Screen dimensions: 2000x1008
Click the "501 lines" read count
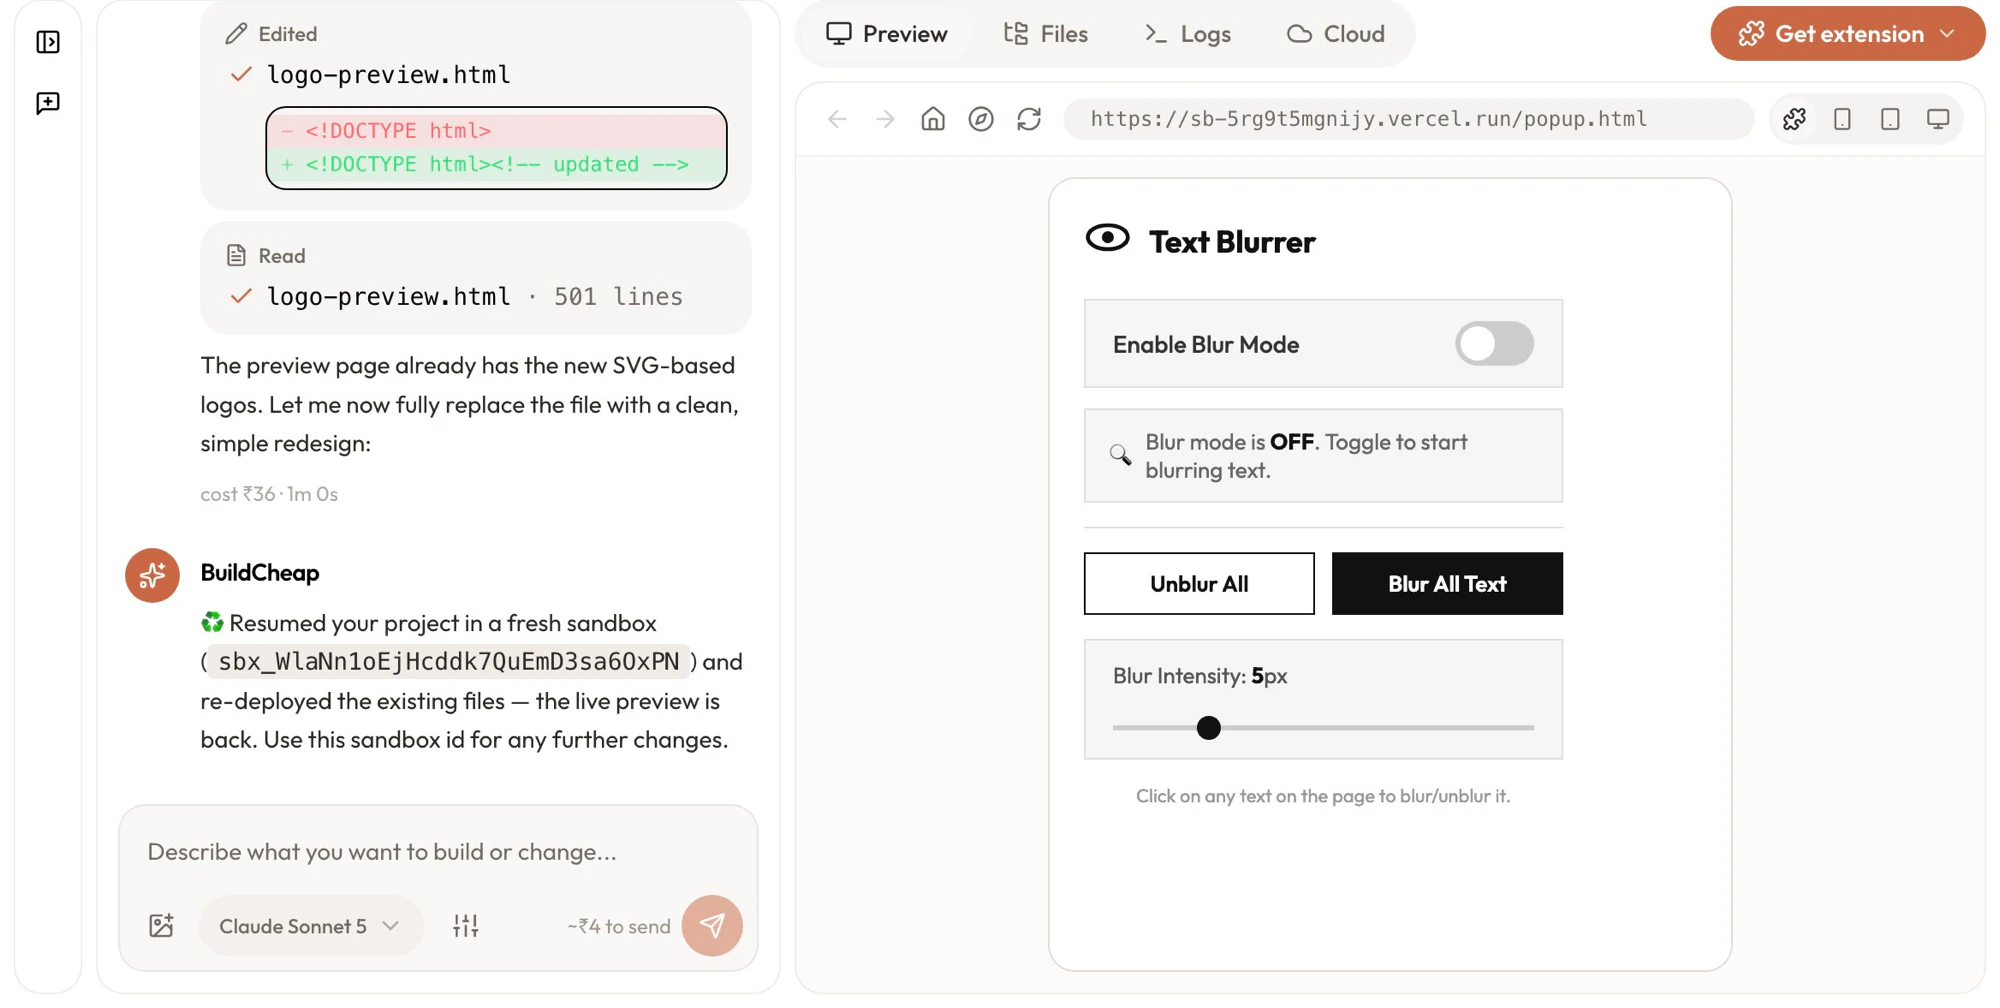(x=618, y=297)
